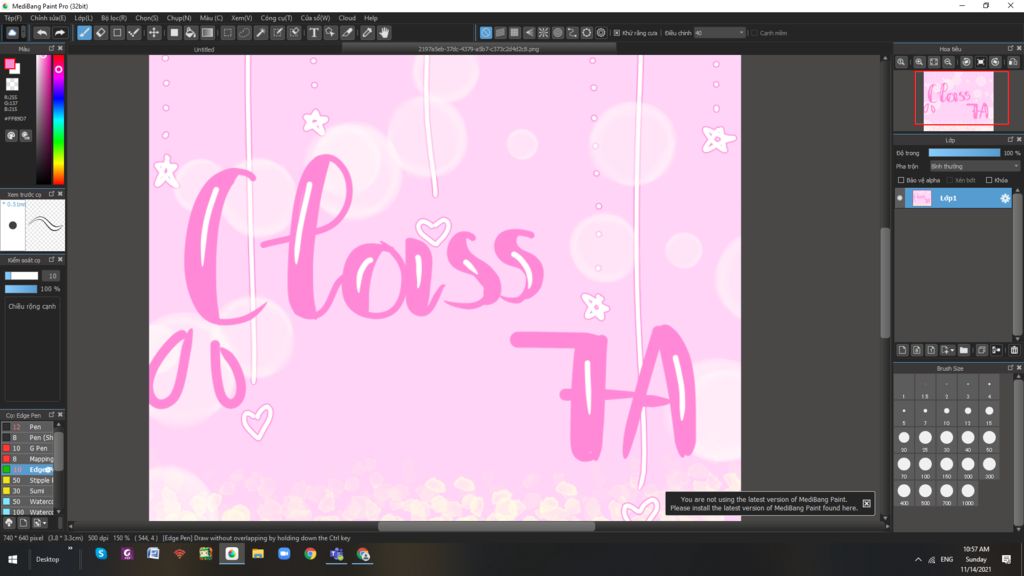Select the rectangle fill tool
The width and height of the screenshot is (1024, 576).
click(174, 33)
